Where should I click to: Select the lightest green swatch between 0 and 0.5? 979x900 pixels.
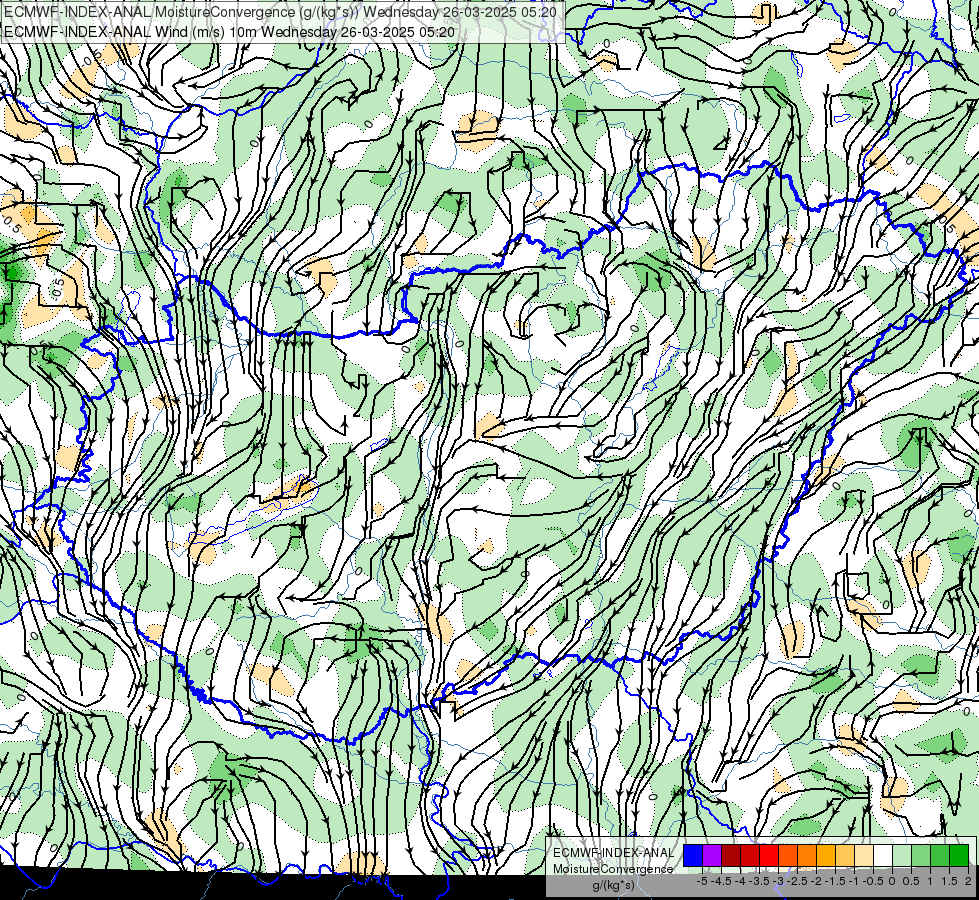[x=902, y=856]
